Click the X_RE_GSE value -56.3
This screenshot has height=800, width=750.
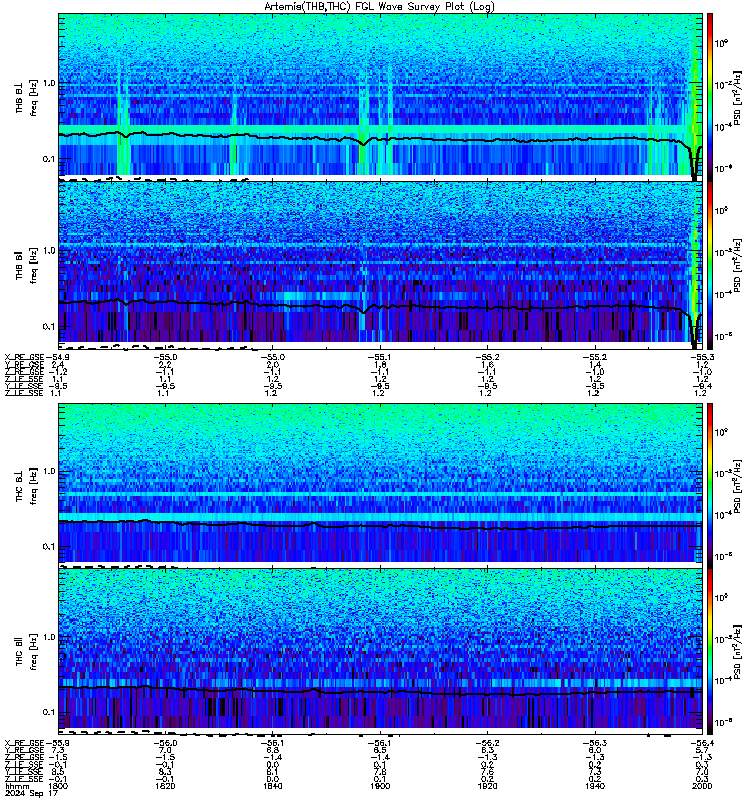tap(595, 743)
